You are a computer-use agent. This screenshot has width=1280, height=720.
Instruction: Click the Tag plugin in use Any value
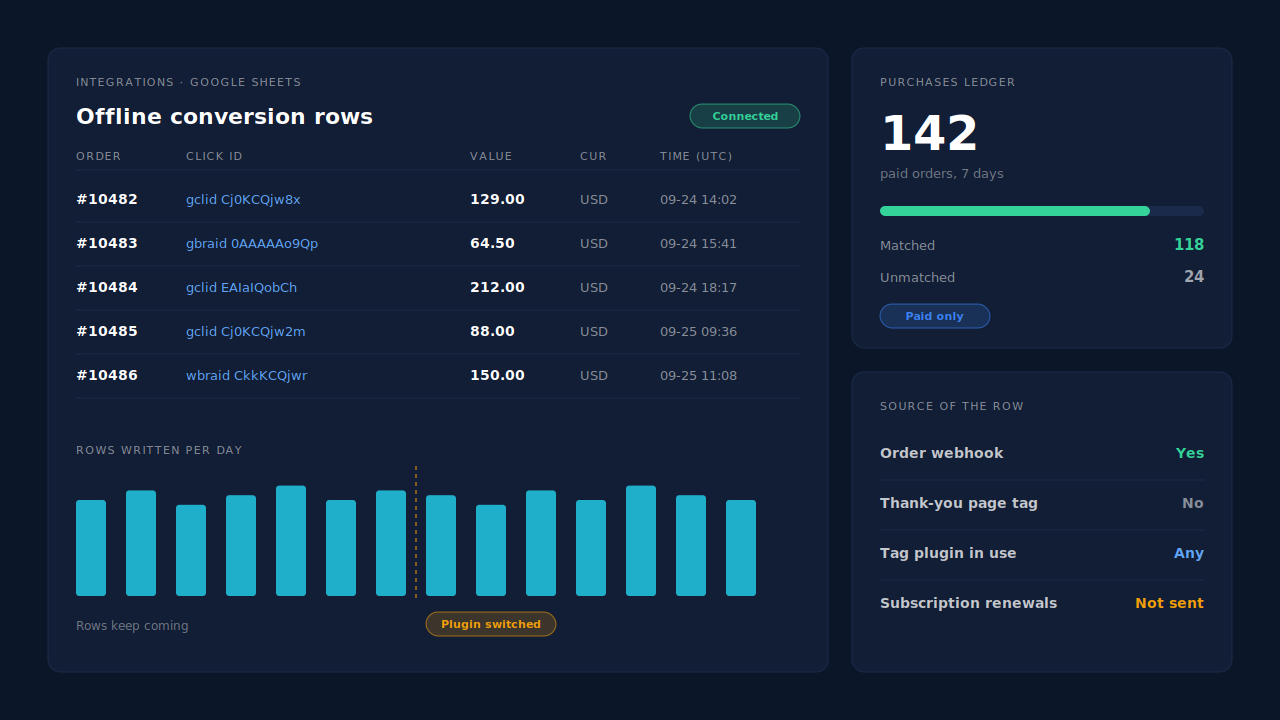[x=1189, y=553]
